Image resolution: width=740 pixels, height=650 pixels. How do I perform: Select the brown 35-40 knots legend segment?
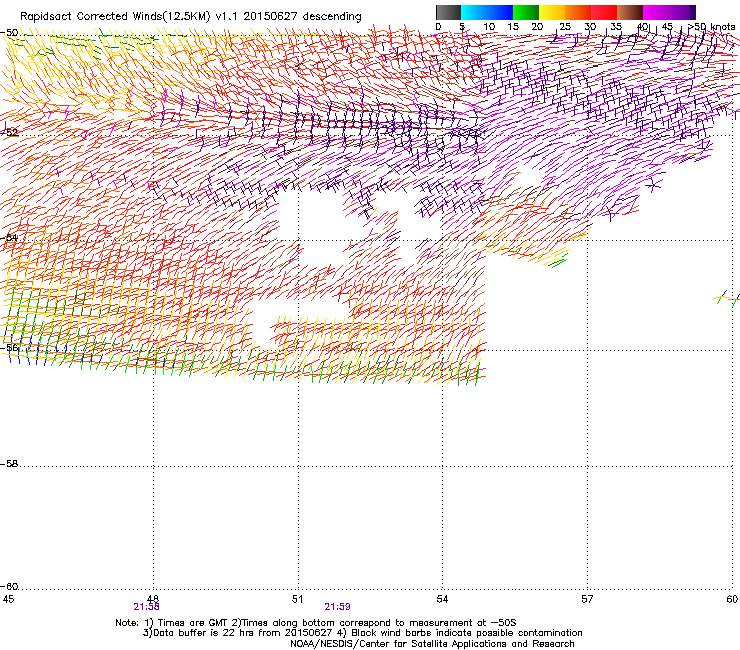click(x=630, y=12)
